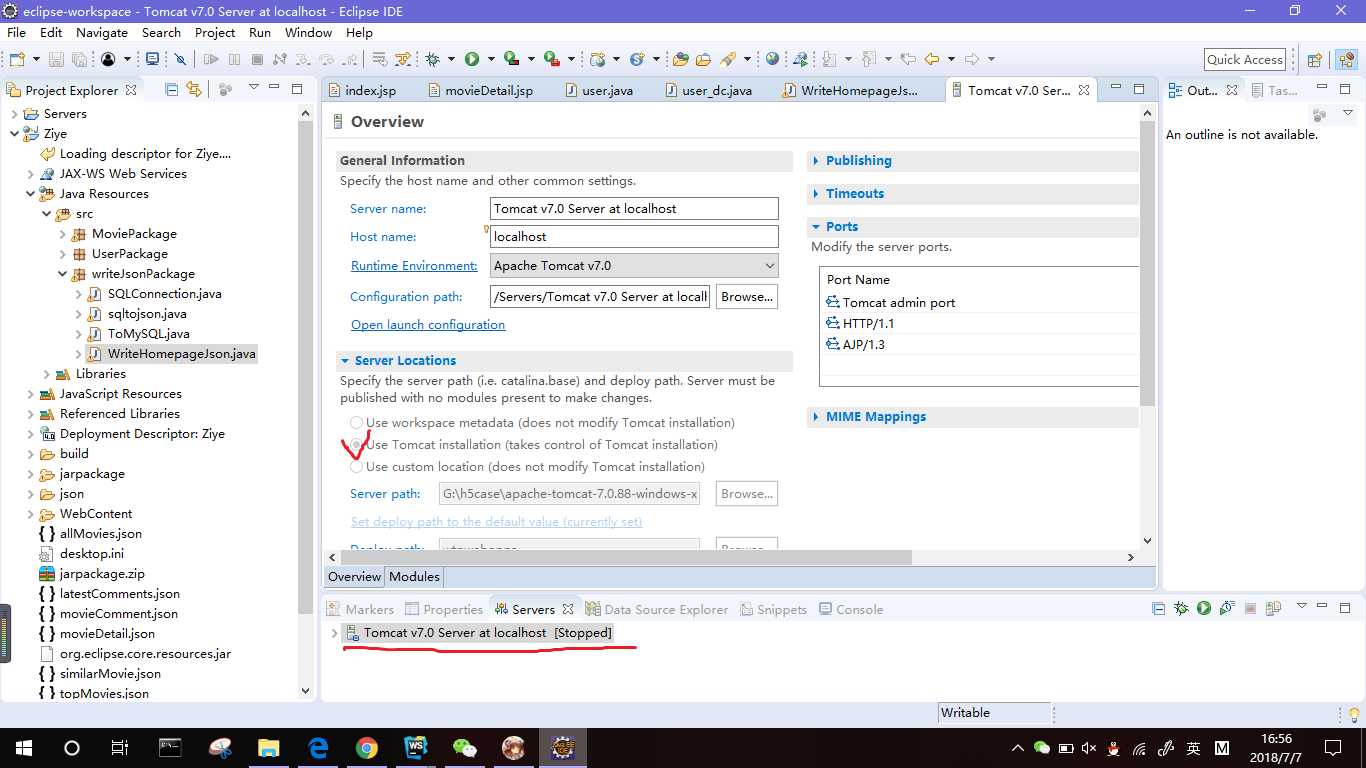1366x768 pixels.
Task: Open Chrome from the Windows taskbar
Action: [367, 748]
